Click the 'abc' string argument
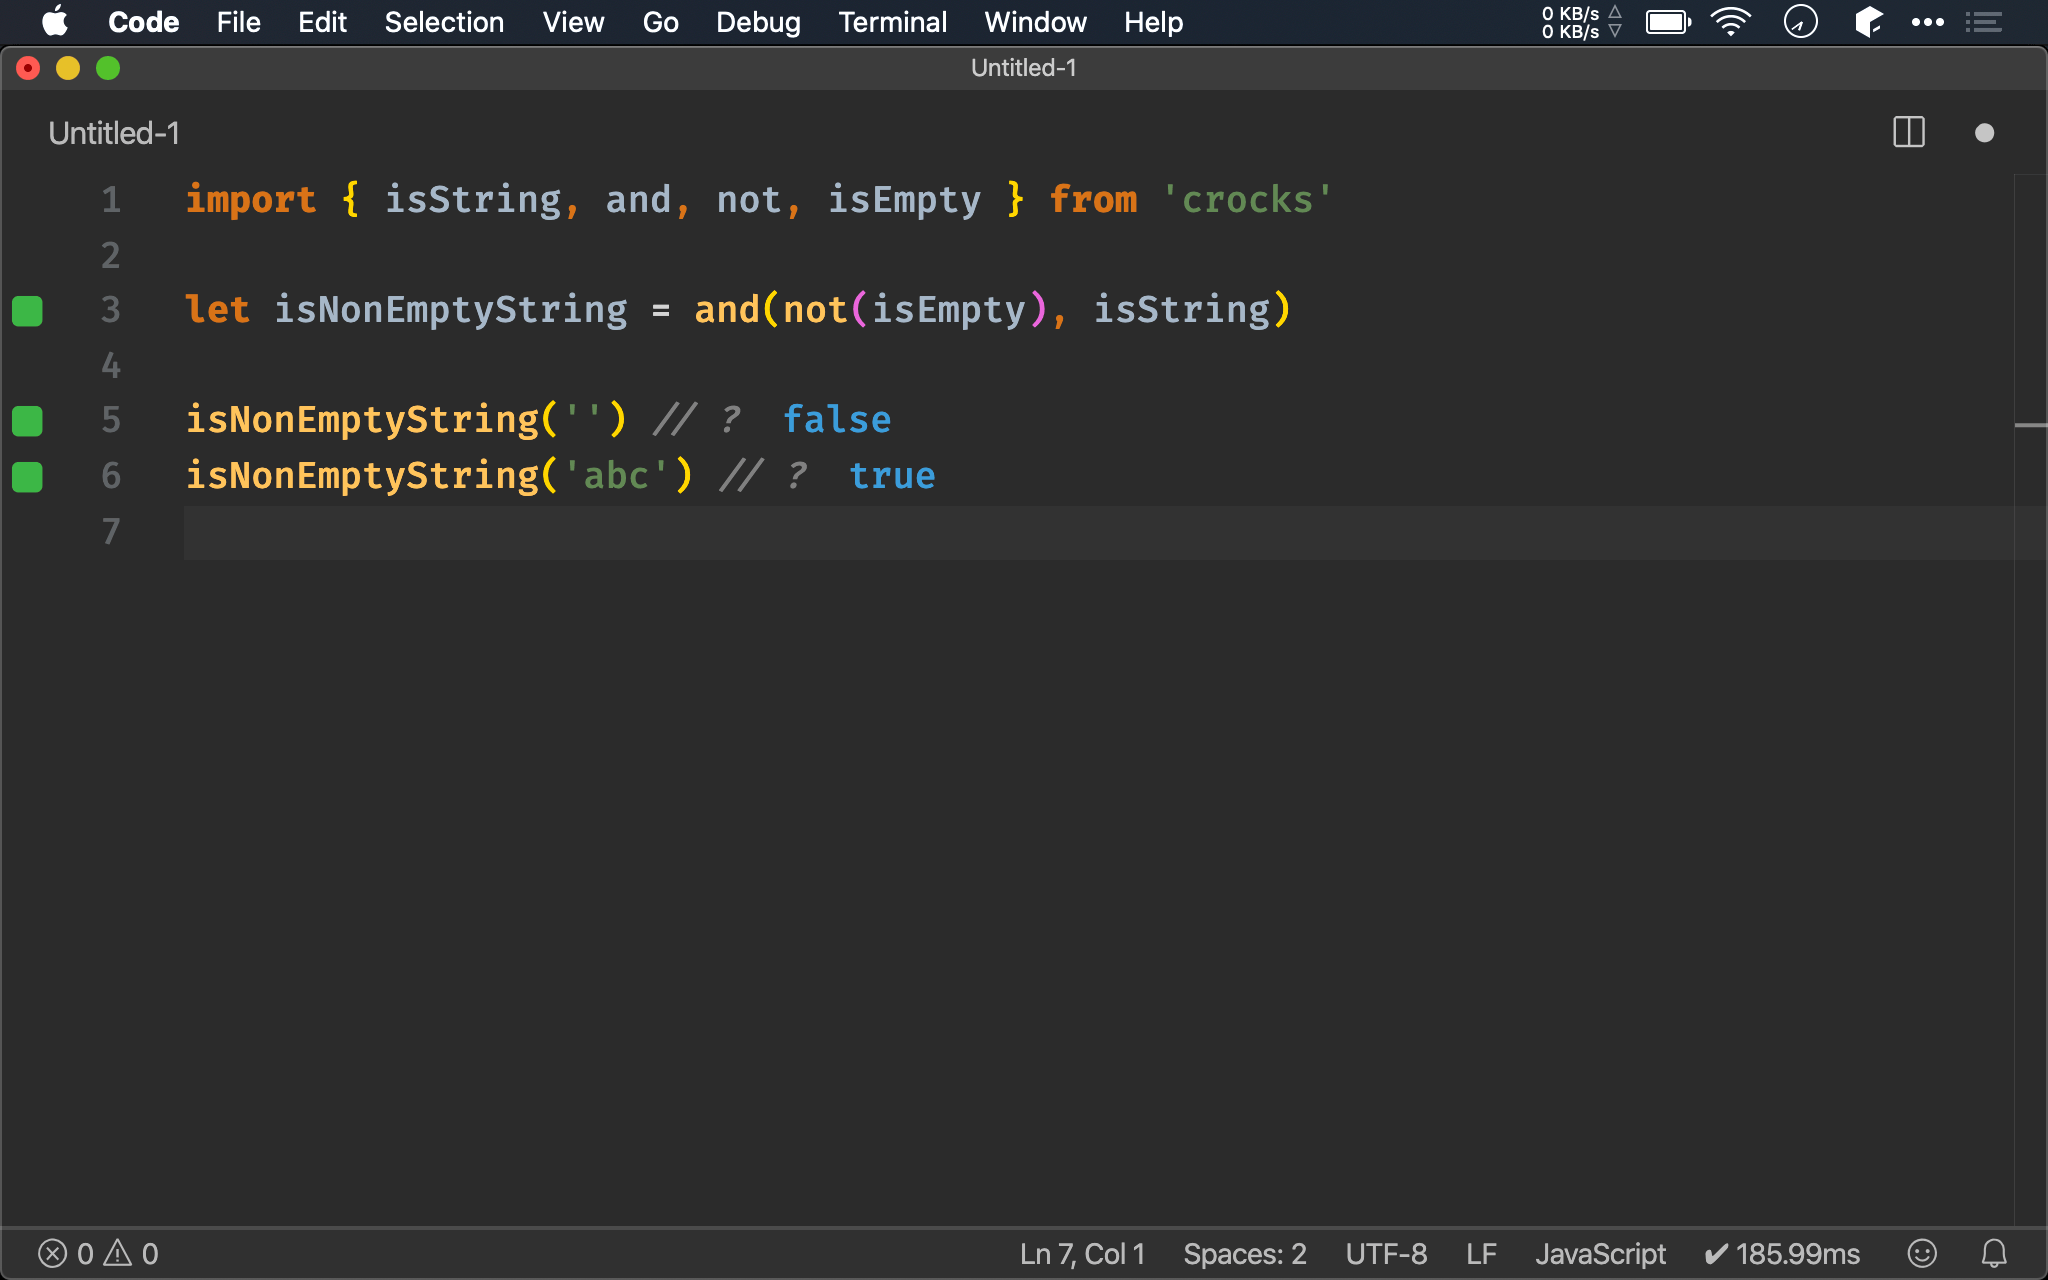2048x1280 pixels. (616, 476)
